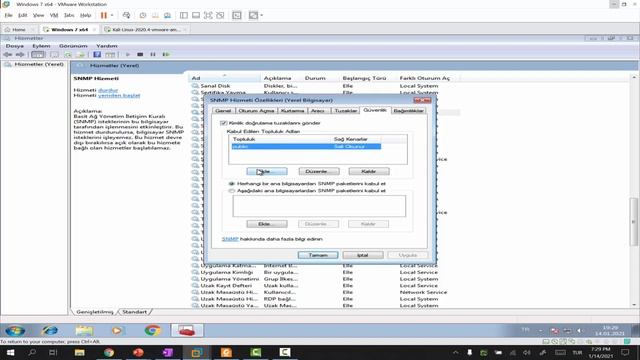Click Düzenle button under community list
Screen dimensions: 640x360
[x=319, y=171]
